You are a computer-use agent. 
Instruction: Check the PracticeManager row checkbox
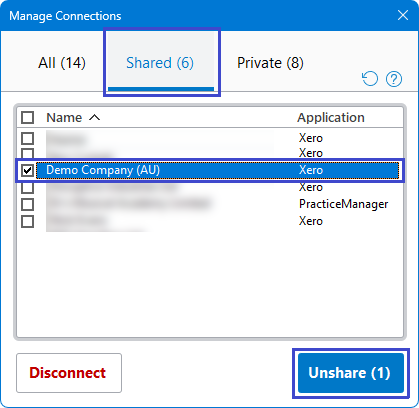(x=27, y=204)
